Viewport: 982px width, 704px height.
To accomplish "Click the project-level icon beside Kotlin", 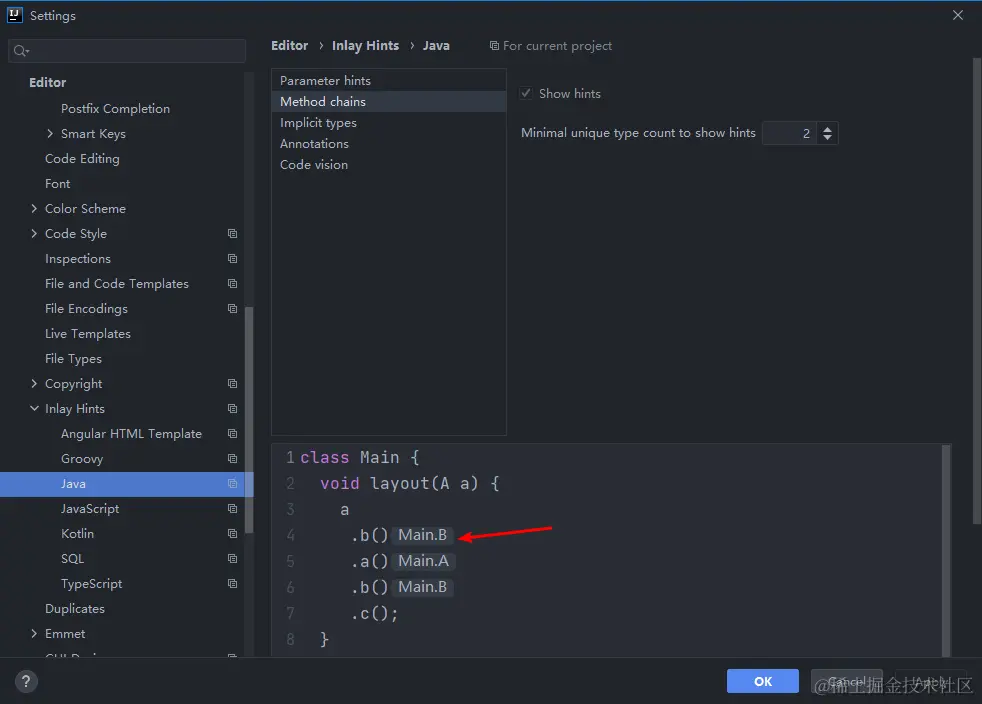I will point(232,534).
